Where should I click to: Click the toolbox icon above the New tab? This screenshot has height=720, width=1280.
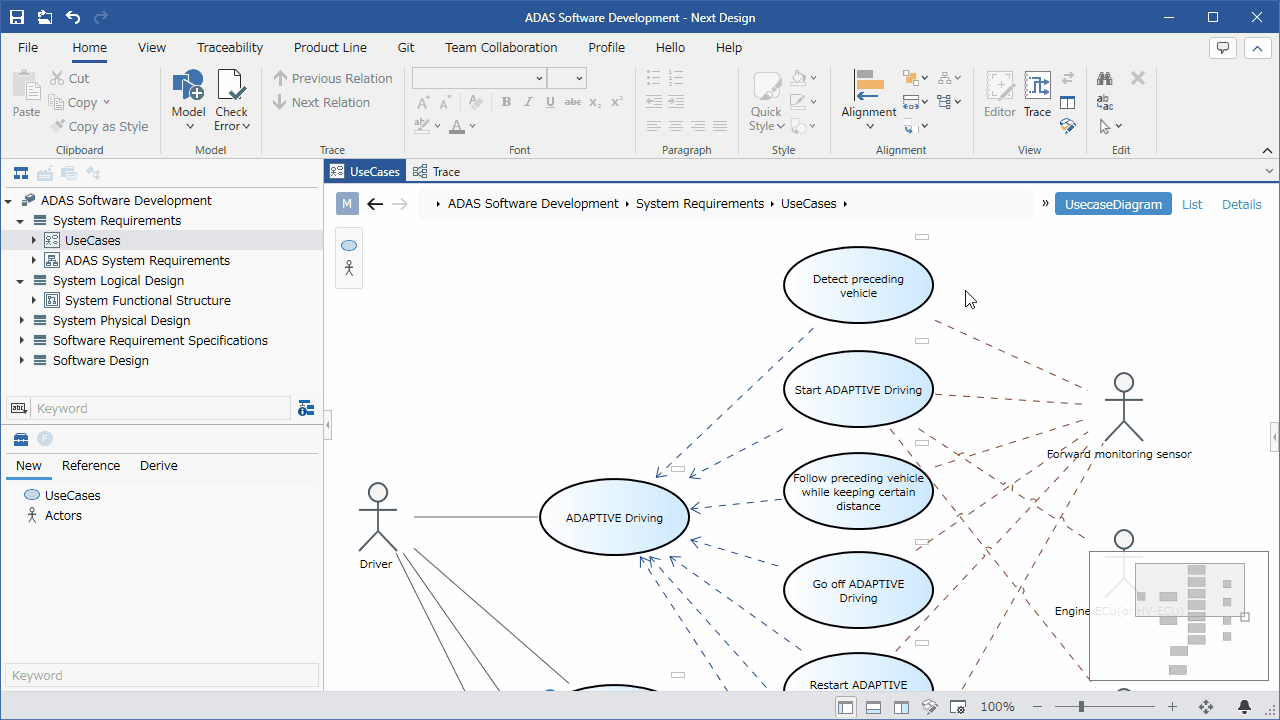[20, 439]
